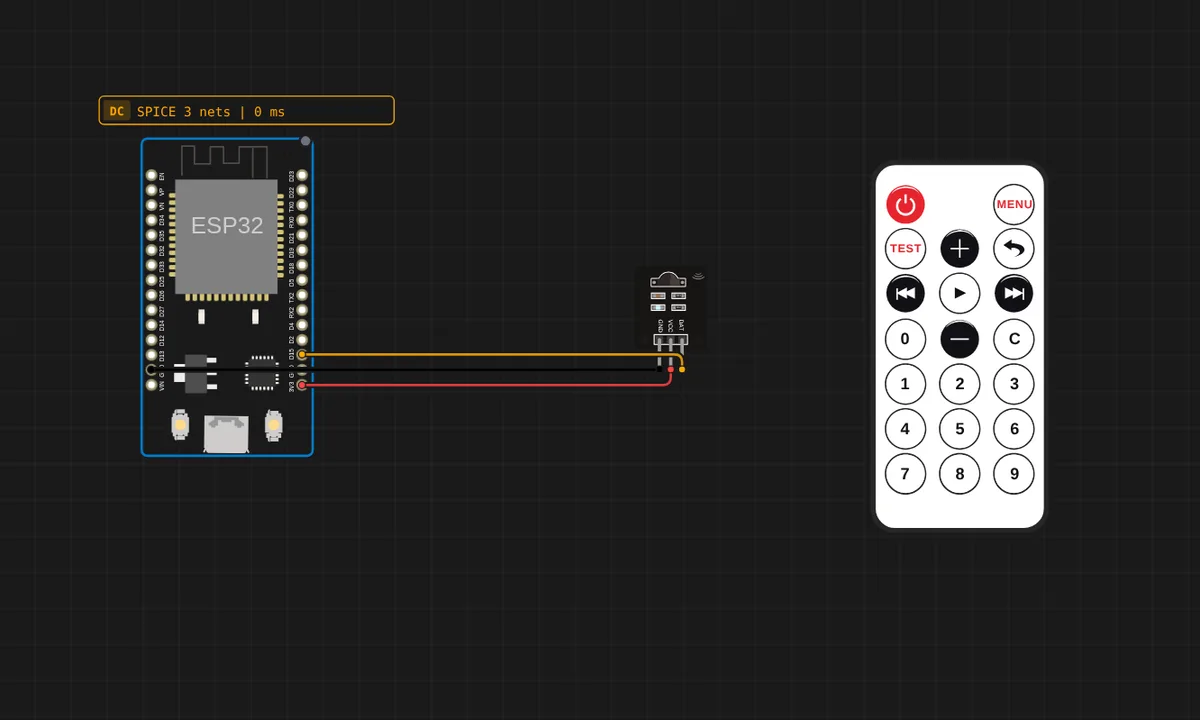Select the orange data wire

[x=490, y=354]
